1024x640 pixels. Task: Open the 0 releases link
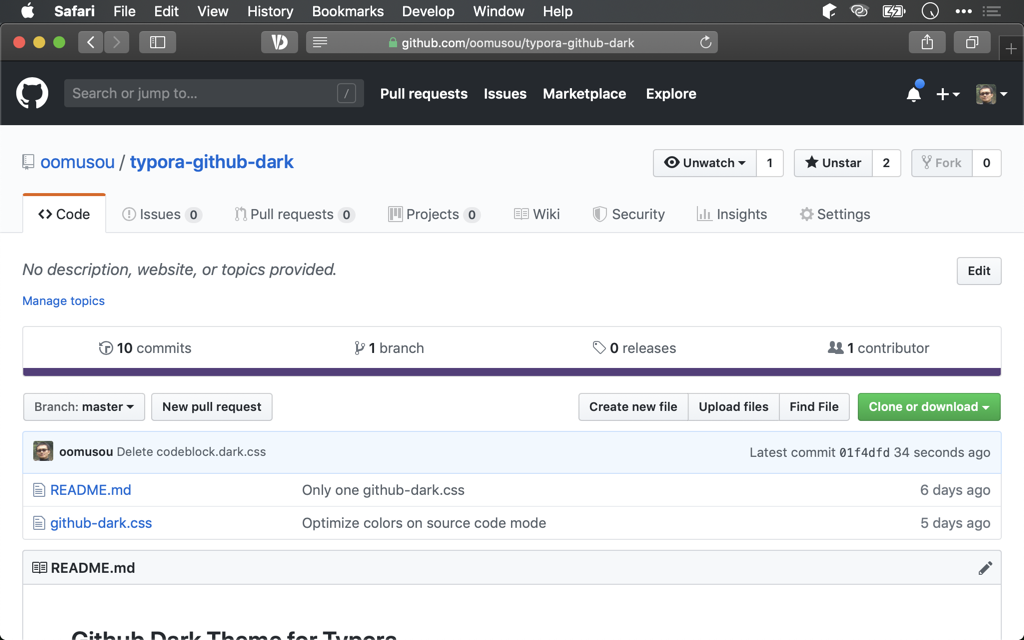634,348
